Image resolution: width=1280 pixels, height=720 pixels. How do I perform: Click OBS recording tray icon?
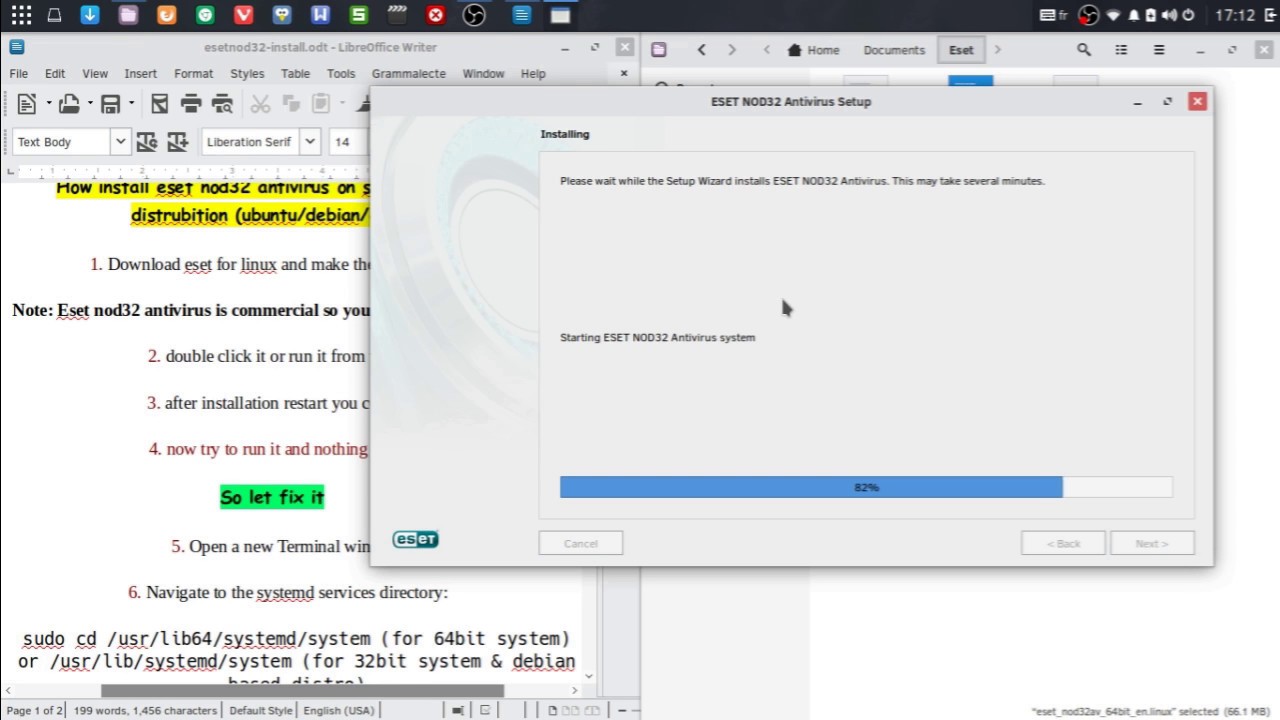click(1089, 15)
